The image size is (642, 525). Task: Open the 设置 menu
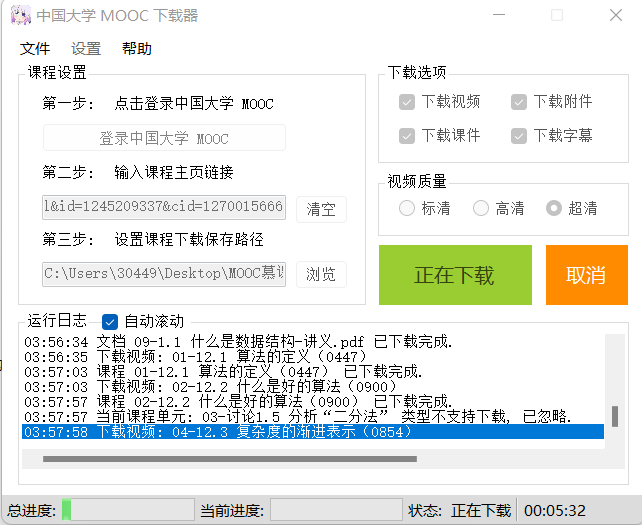click(86, 49)
